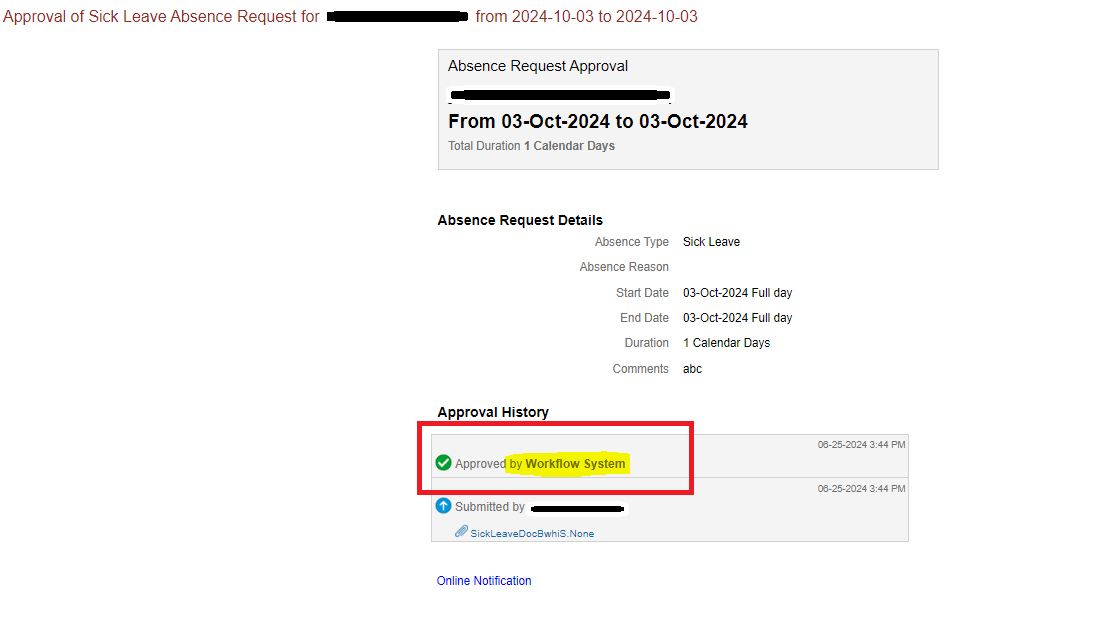Click the Absence Request Approval header

click(538, 66)
